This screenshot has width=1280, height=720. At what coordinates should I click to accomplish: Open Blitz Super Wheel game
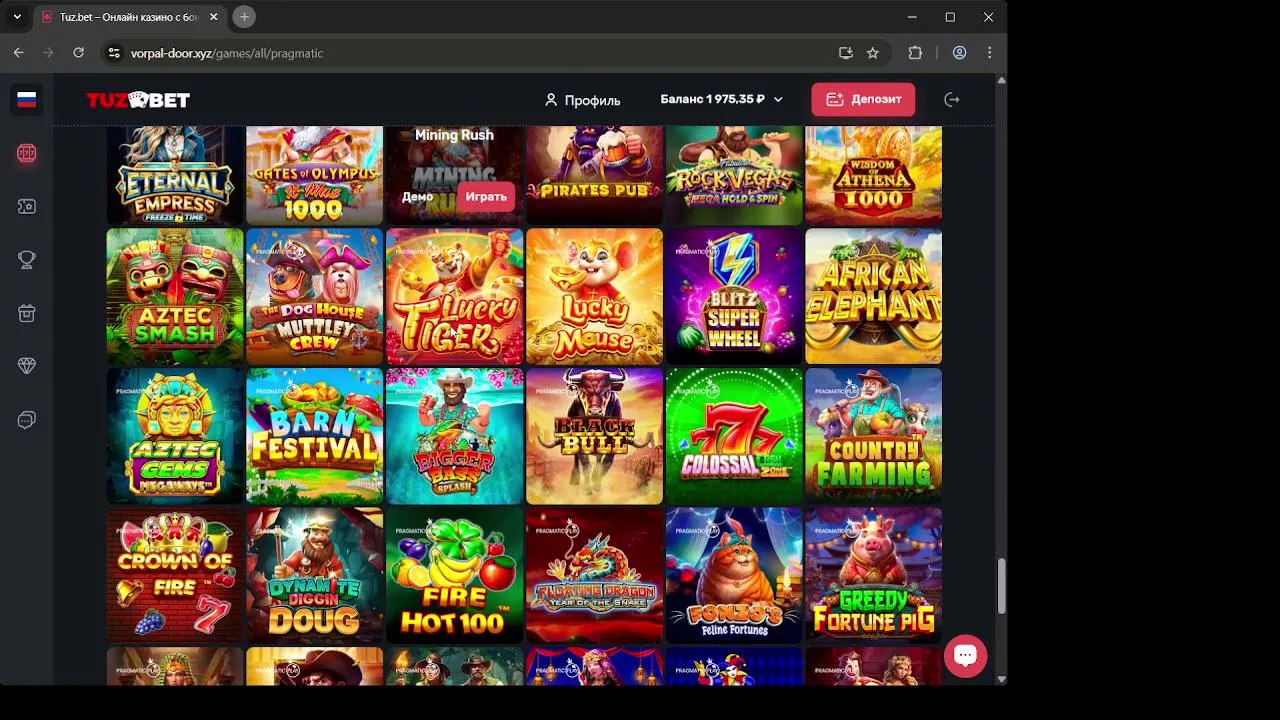pyautogui.click(x=734, y=296)
